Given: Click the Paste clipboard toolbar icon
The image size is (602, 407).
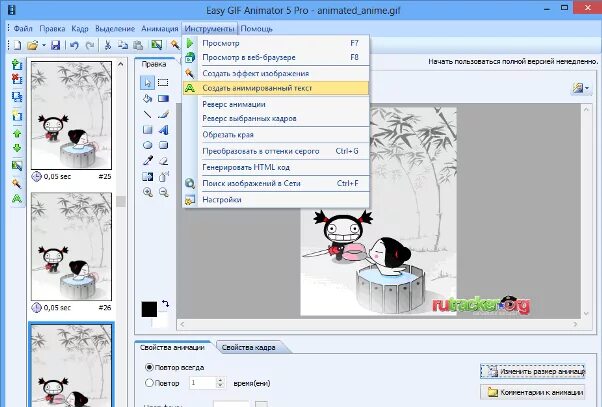Looking at the screenshot, I should pyautogui.click(x=138, y=45).
